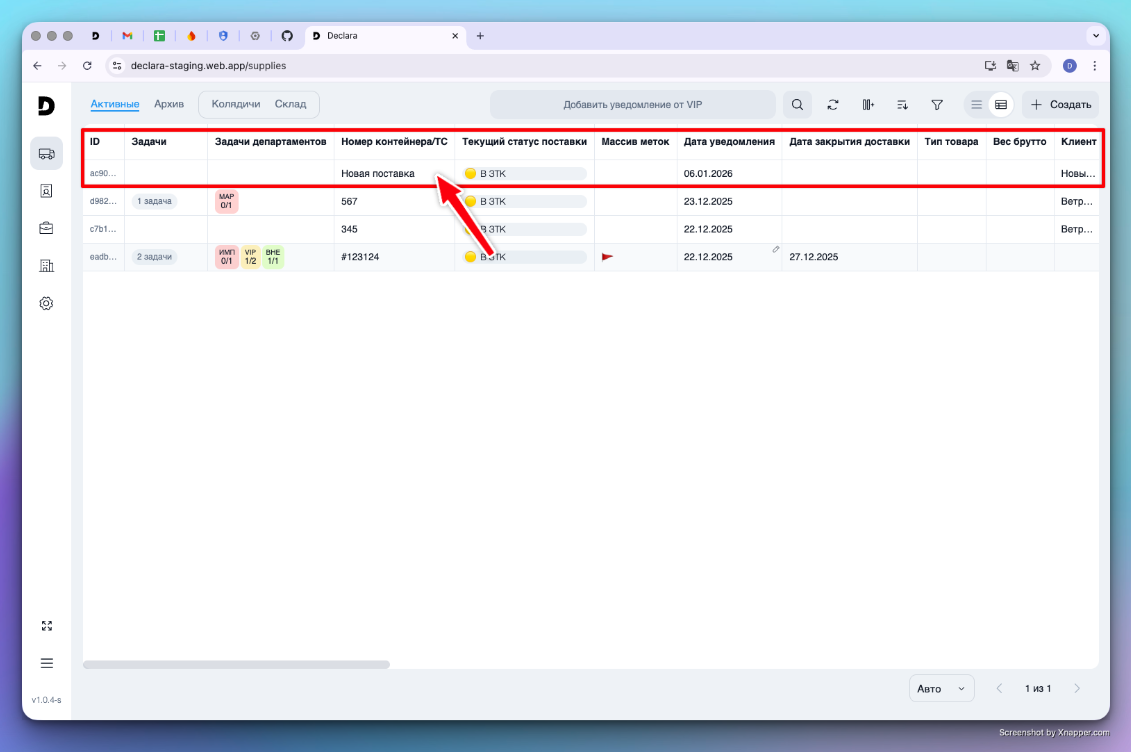1131x752 pixels.
Task: Open settings gear in sidebar
Action: click(x=46, y=304)
